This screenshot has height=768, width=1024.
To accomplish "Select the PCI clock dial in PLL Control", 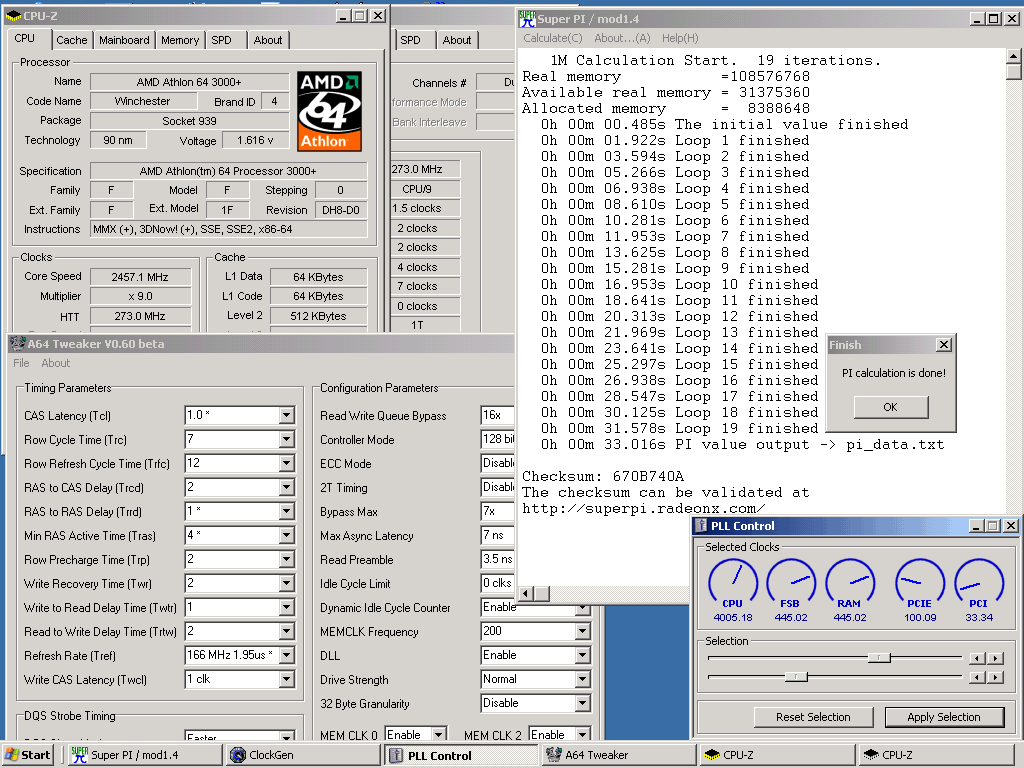I will pyautogui.click(x=978, y=583).
